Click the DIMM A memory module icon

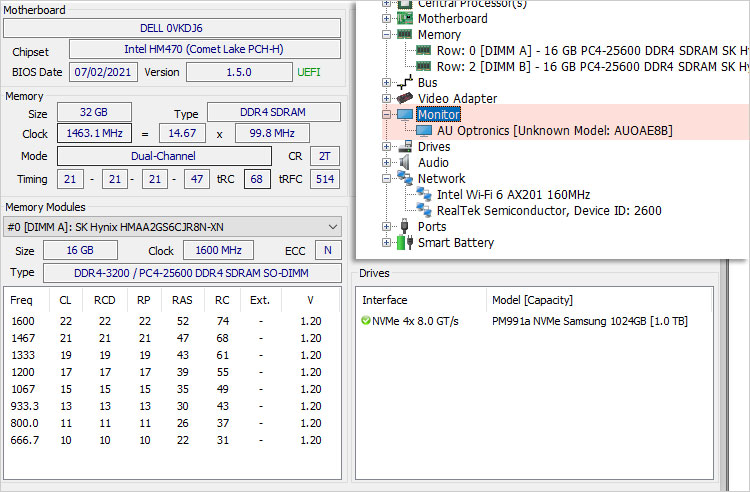click(424, 50)
